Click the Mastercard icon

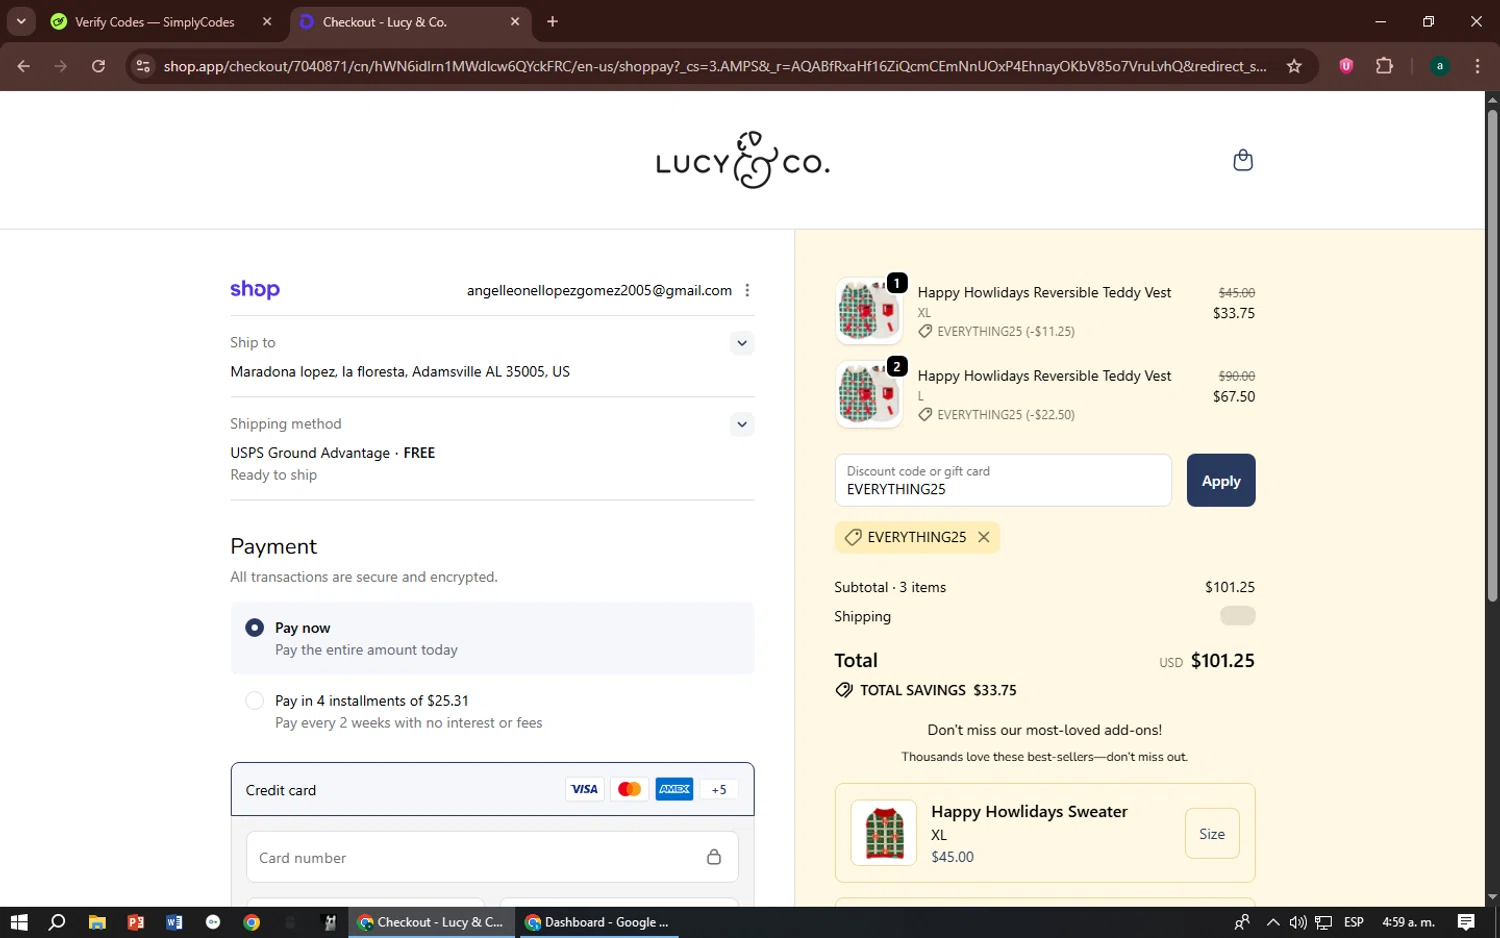[x=629, y=789]
